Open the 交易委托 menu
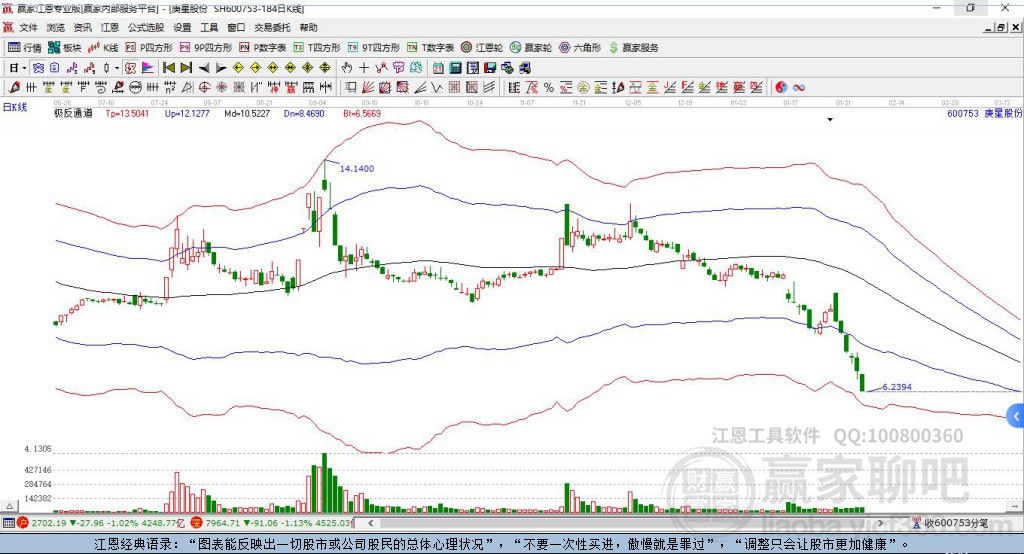The image size is (1024, 554). click(x=272, y=27)
